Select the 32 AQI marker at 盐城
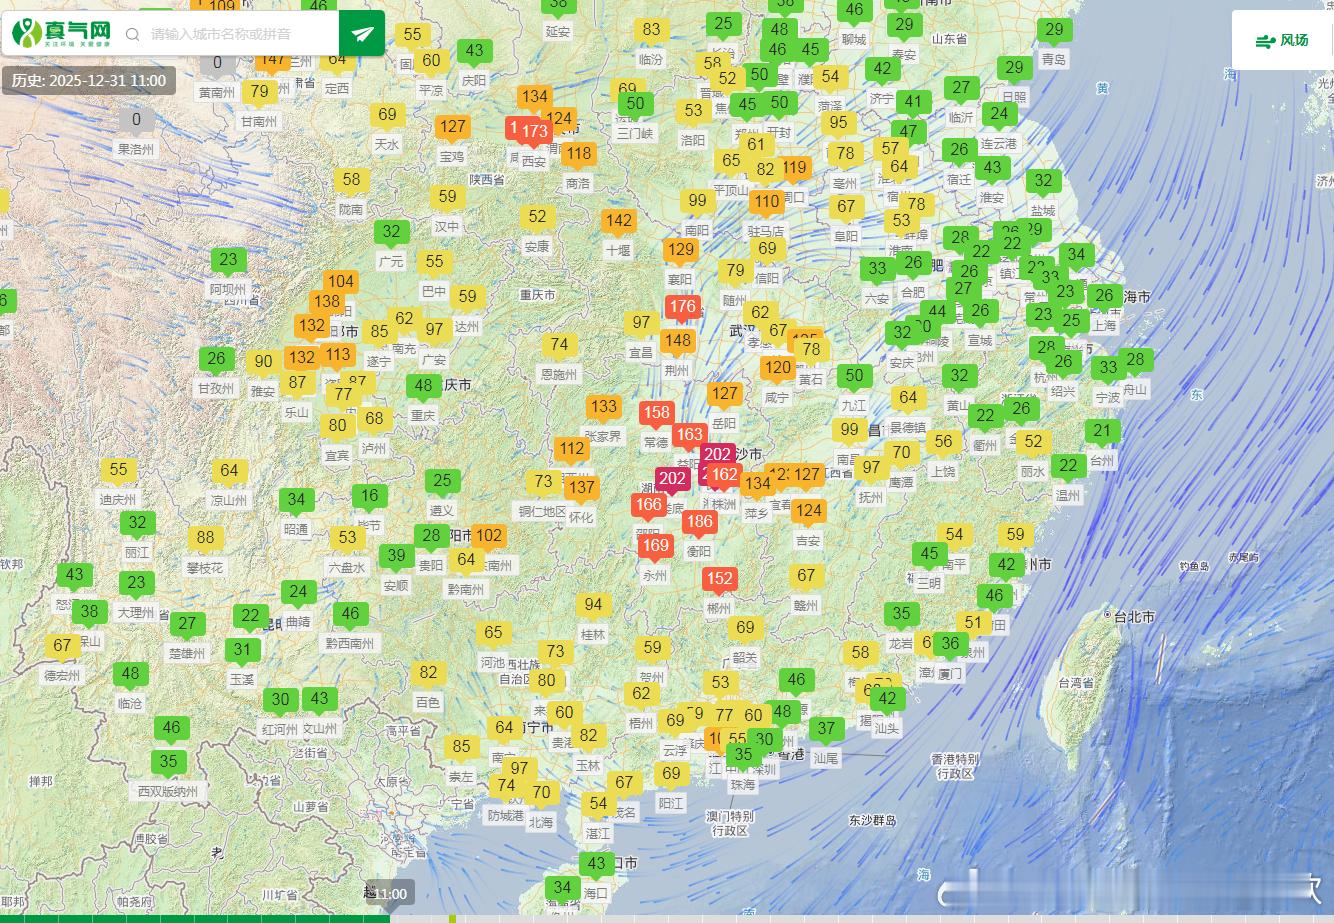Image resolution: width=1334 pixels, height=923 pixels. pyautogui.click(x=1043, y=181)
